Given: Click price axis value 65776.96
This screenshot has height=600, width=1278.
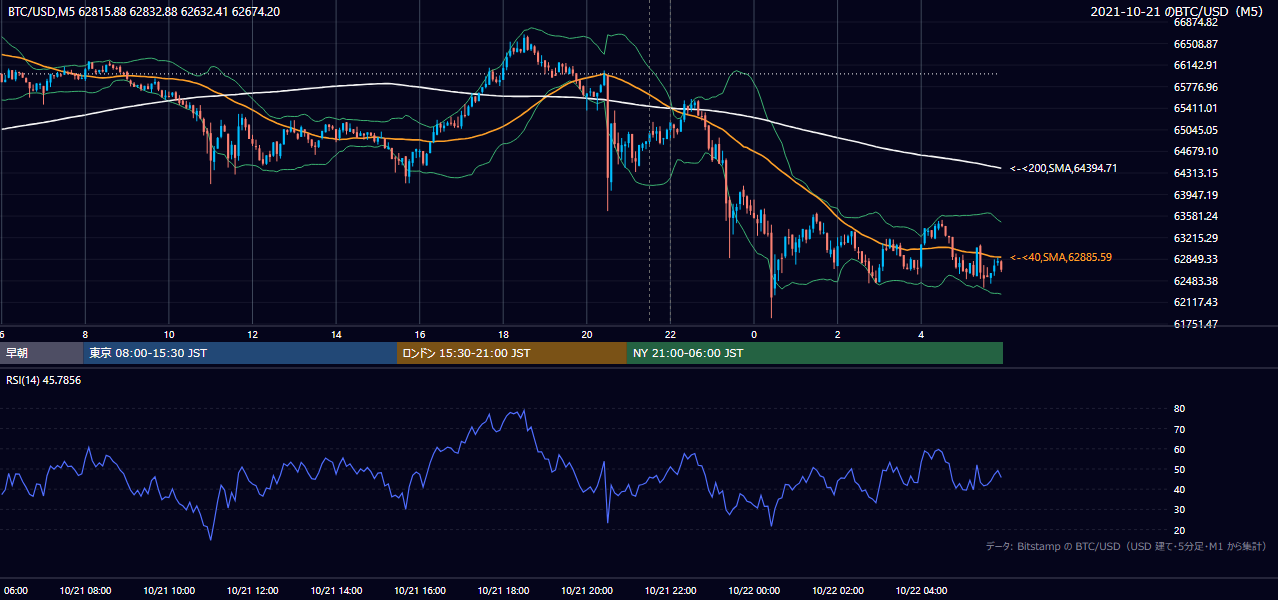Looking at the screenshot, I should click(1195, 87).
